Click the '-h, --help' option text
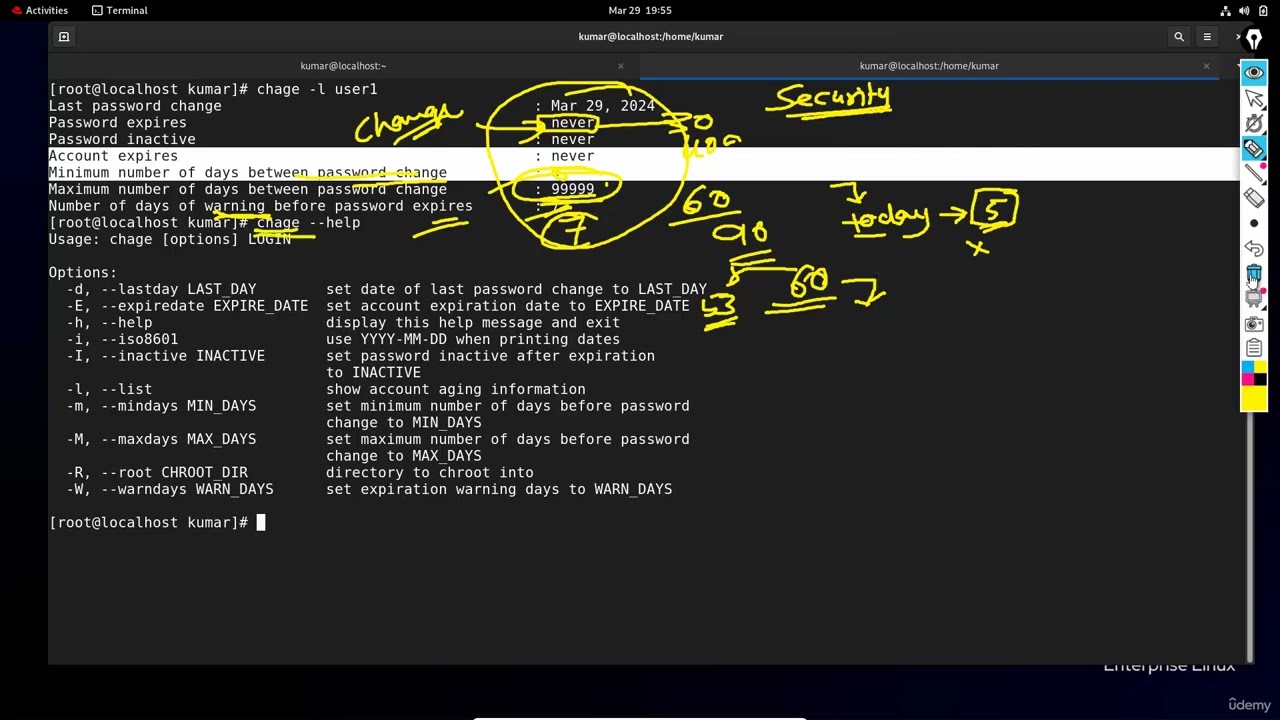This screenshot has height=720, width=1280. (x=109, y=323)
